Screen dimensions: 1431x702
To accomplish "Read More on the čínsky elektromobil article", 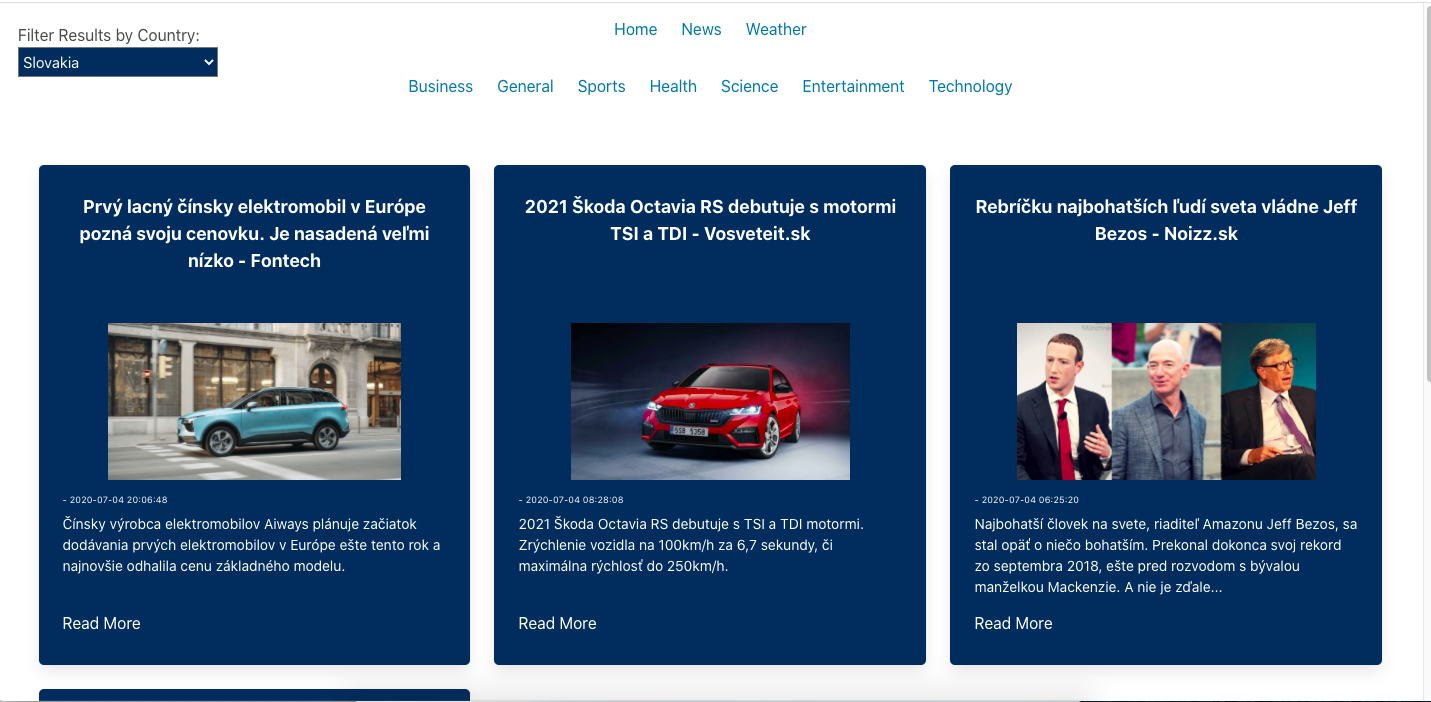I will tap(101, 623).
